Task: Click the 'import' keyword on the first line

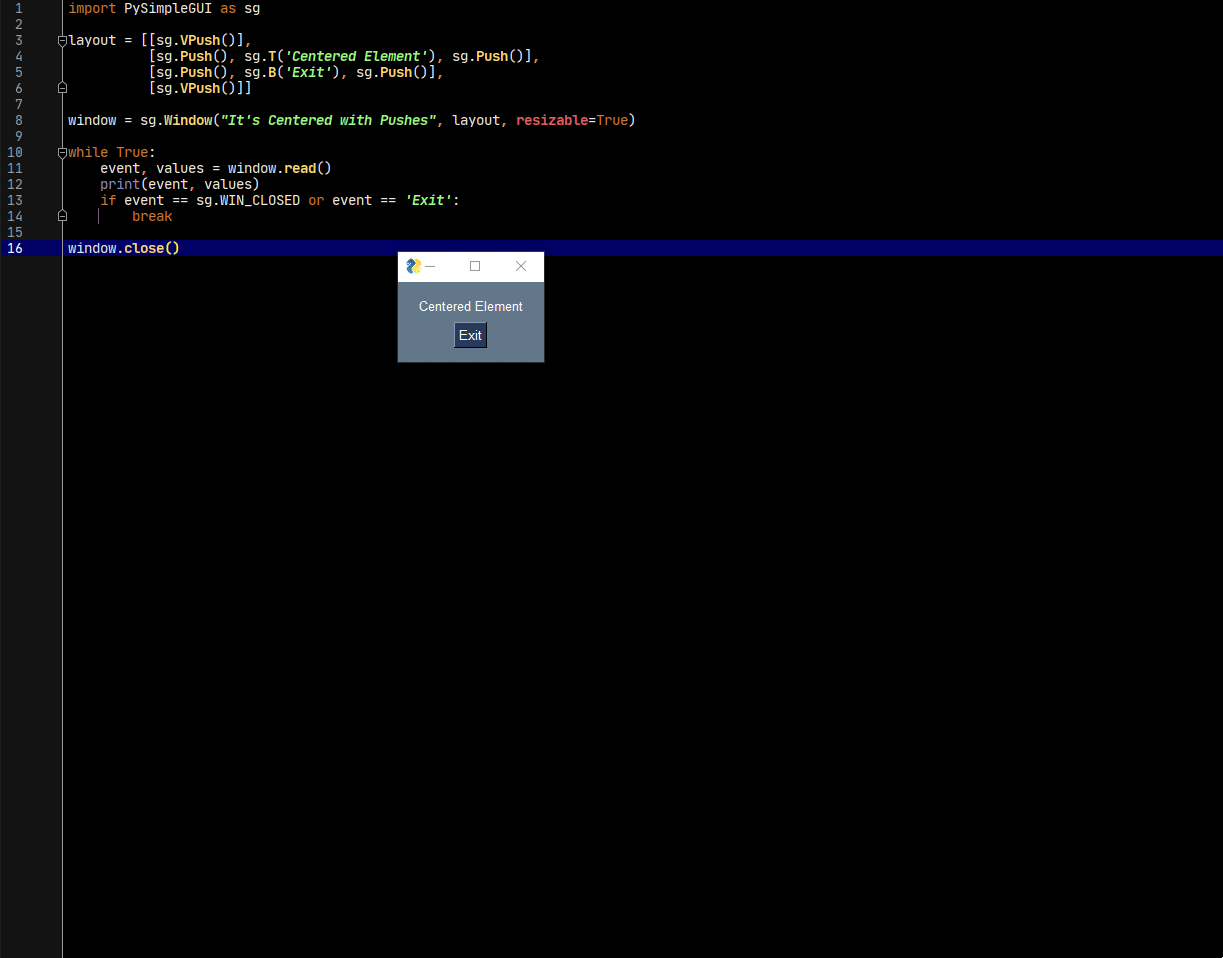Action: [x=92, y=8]
